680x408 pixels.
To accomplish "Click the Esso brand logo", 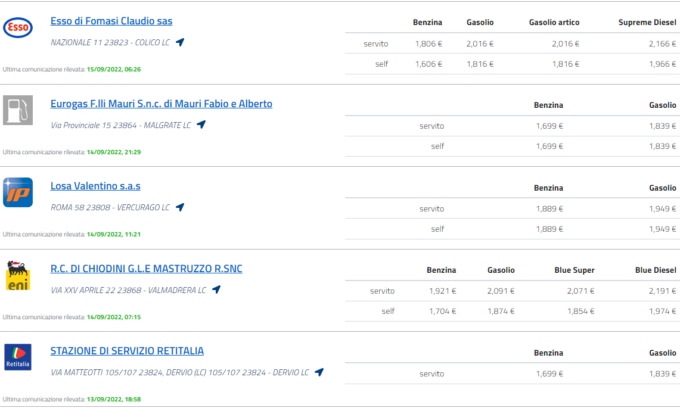I will pos(18,28).
